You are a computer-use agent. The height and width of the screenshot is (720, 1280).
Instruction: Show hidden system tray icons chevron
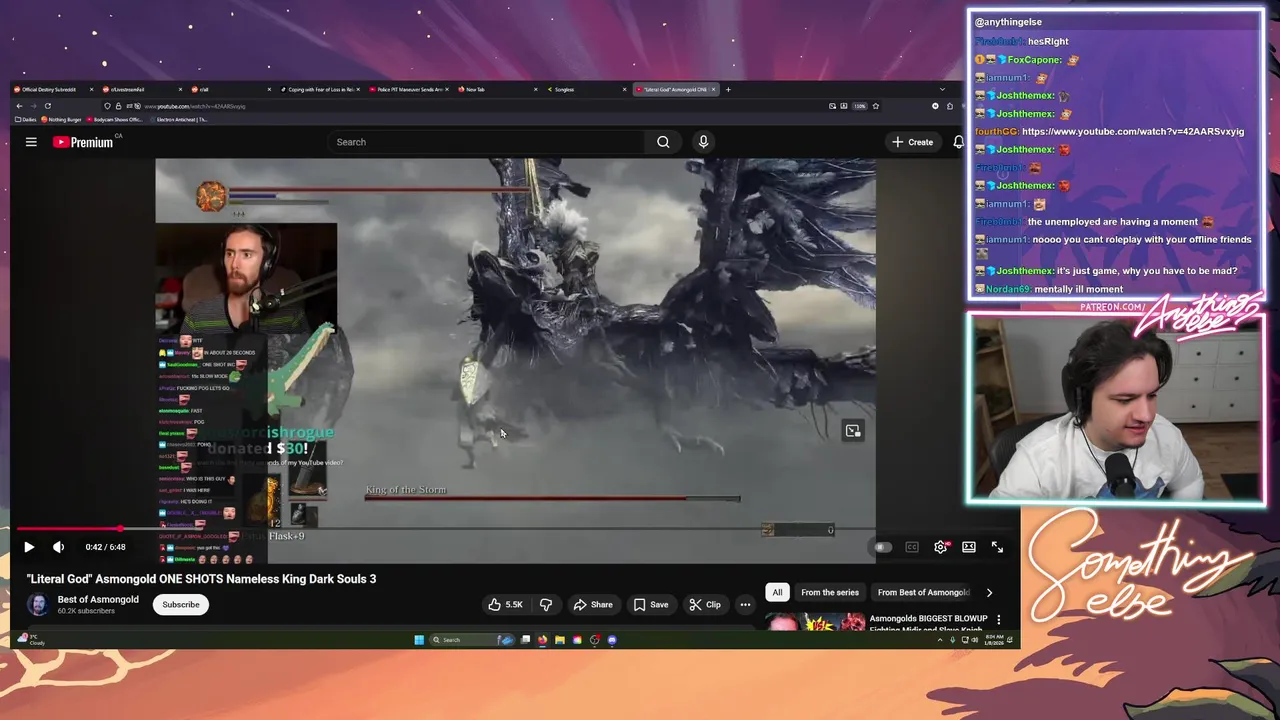click(940, 640)
